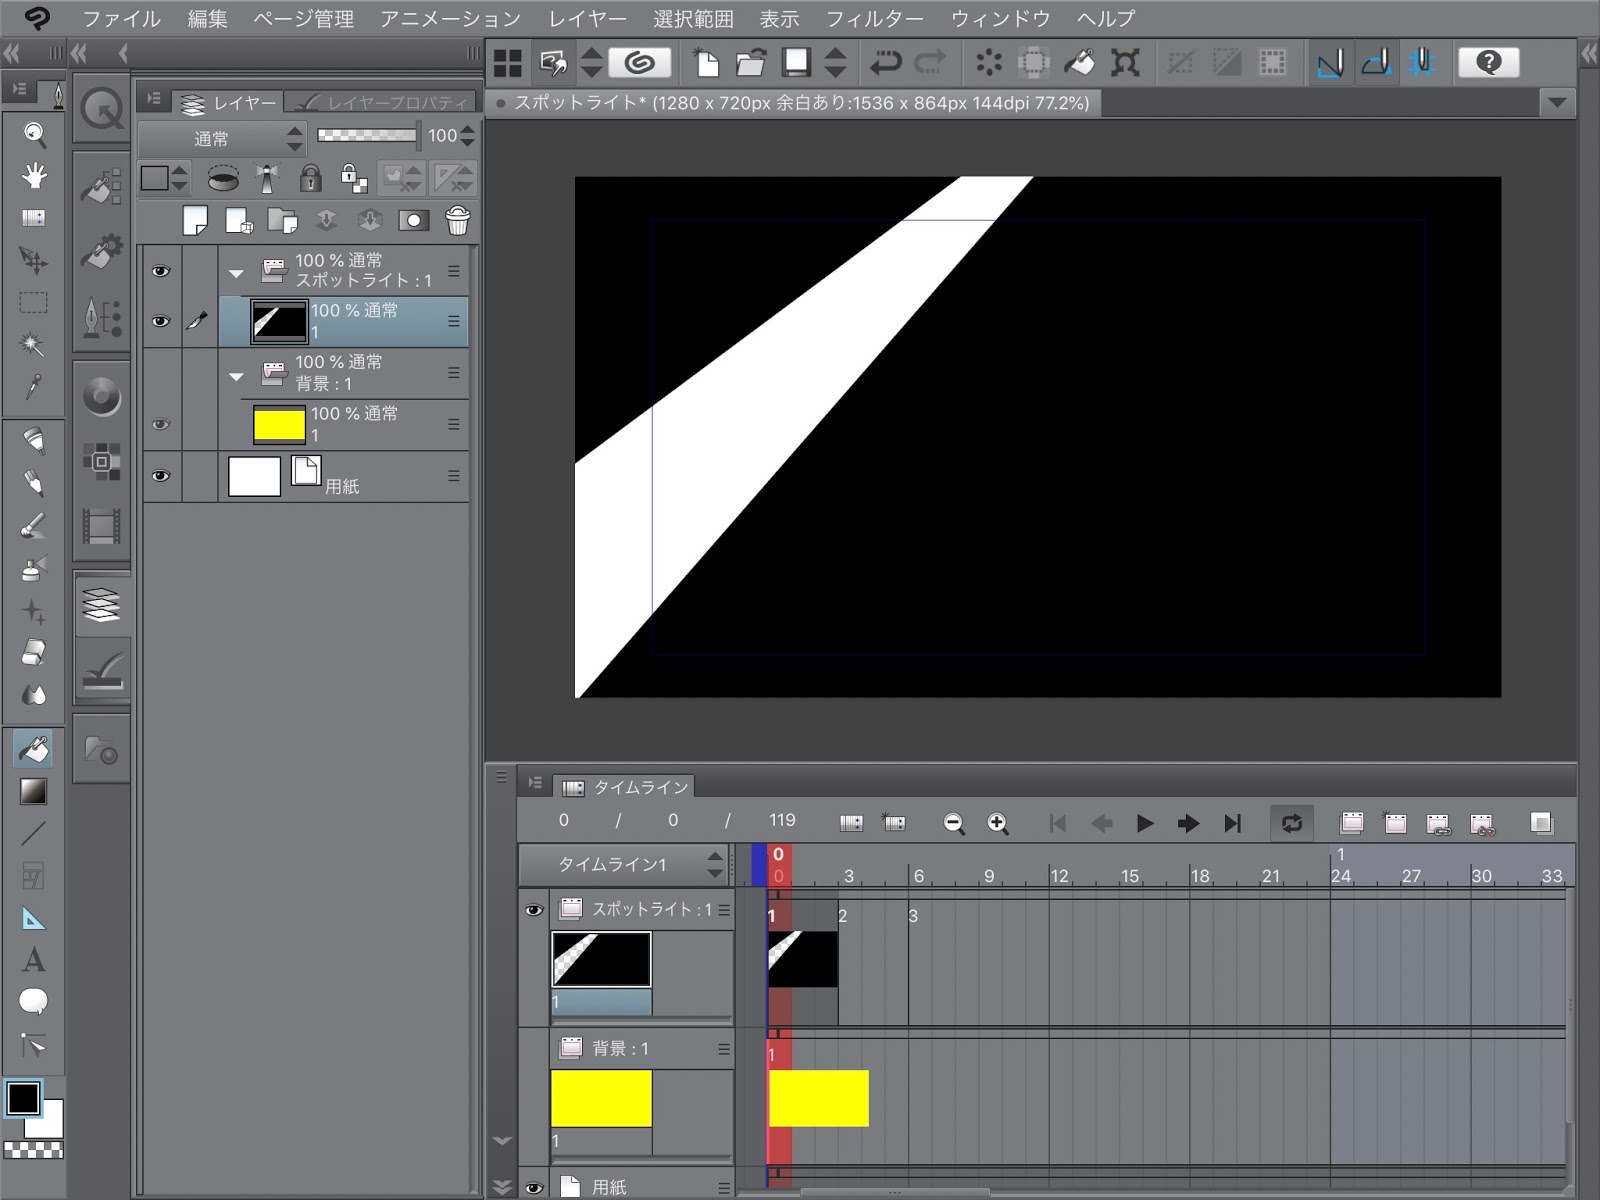Collapse the 背景 animation folder
The image size is (1600, 1200).
(x=236, y=377)
